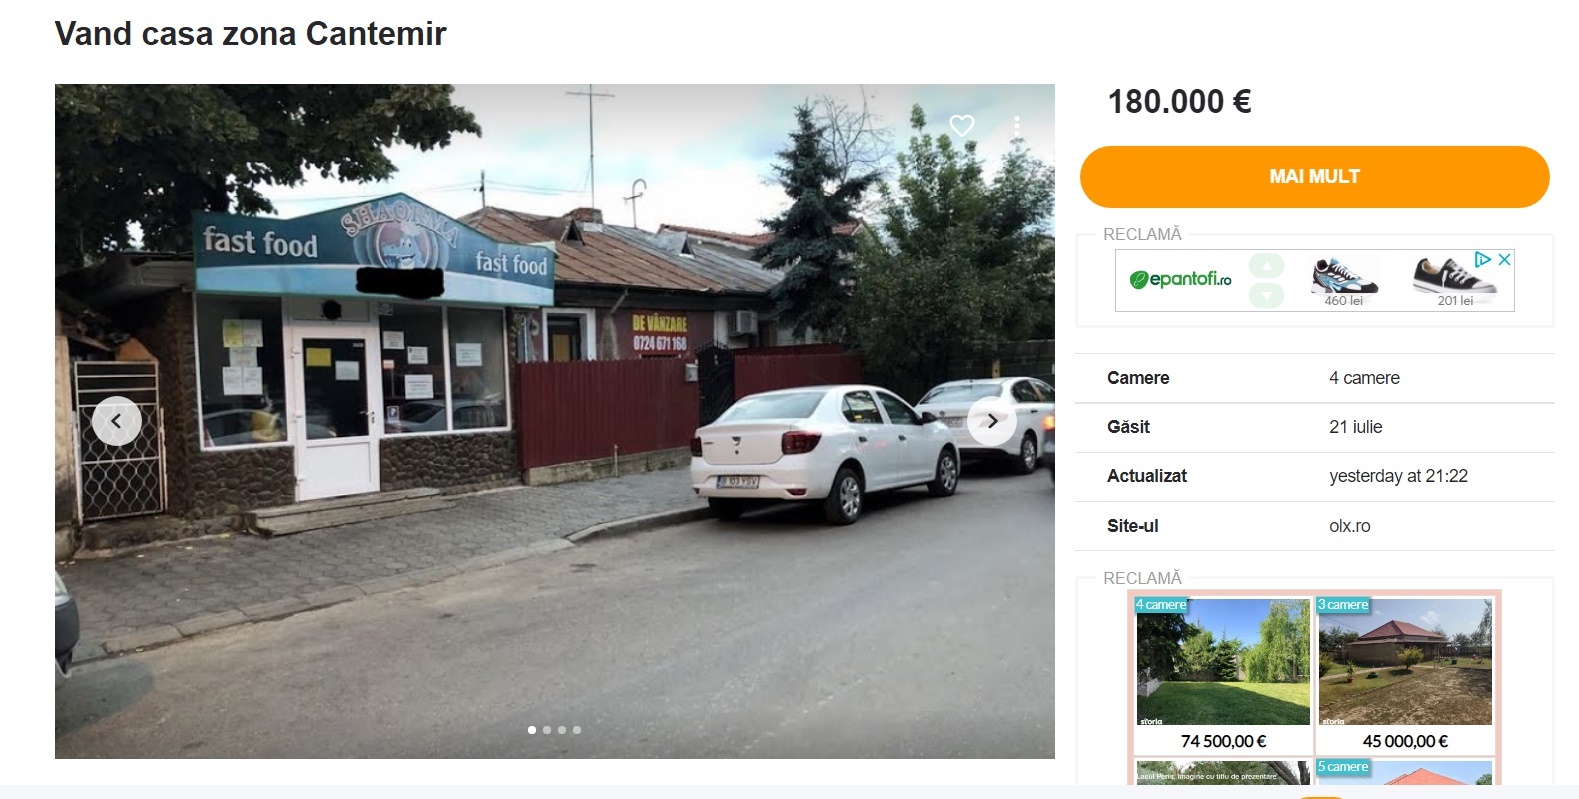Open AdChoices triangle icon on the ad
The image size is (1579, 799).
point(1484,259)
